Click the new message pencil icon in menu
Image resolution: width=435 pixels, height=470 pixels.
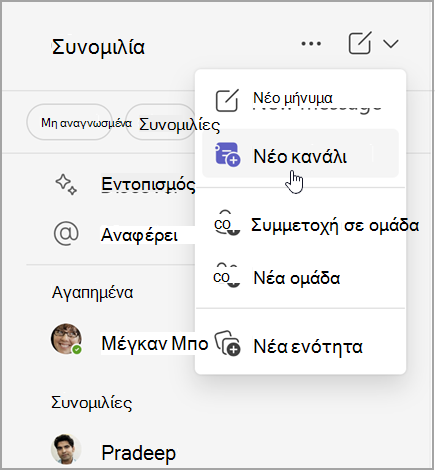pos(227,100)
